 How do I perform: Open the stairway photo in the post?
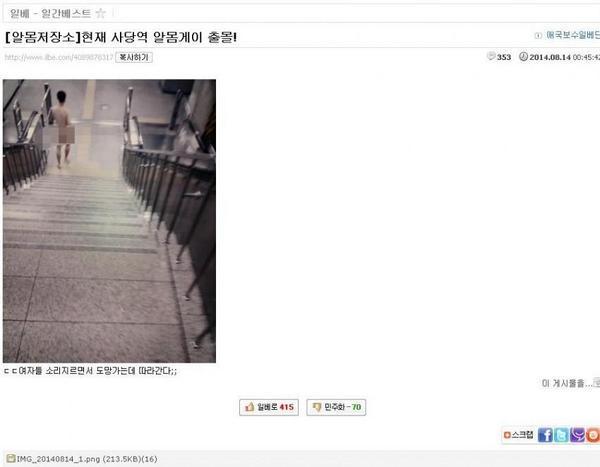click(x=109, y=221)
